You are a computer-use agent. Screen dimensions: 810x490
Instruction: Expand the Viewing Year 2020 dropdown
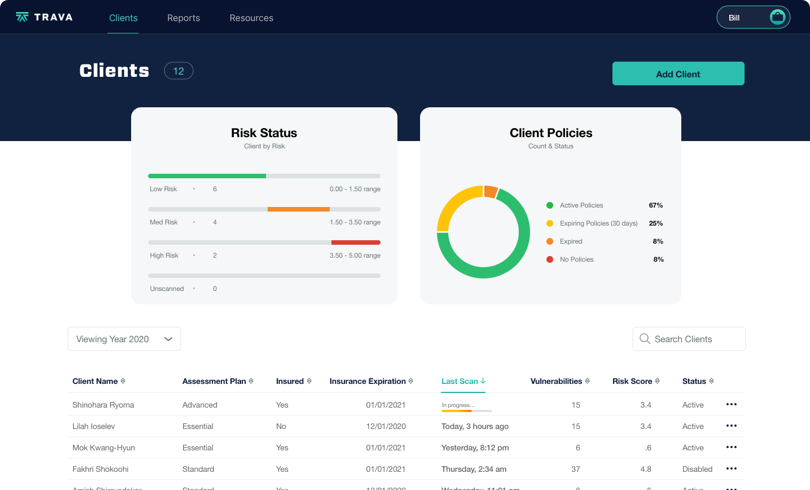pos(124,339)
